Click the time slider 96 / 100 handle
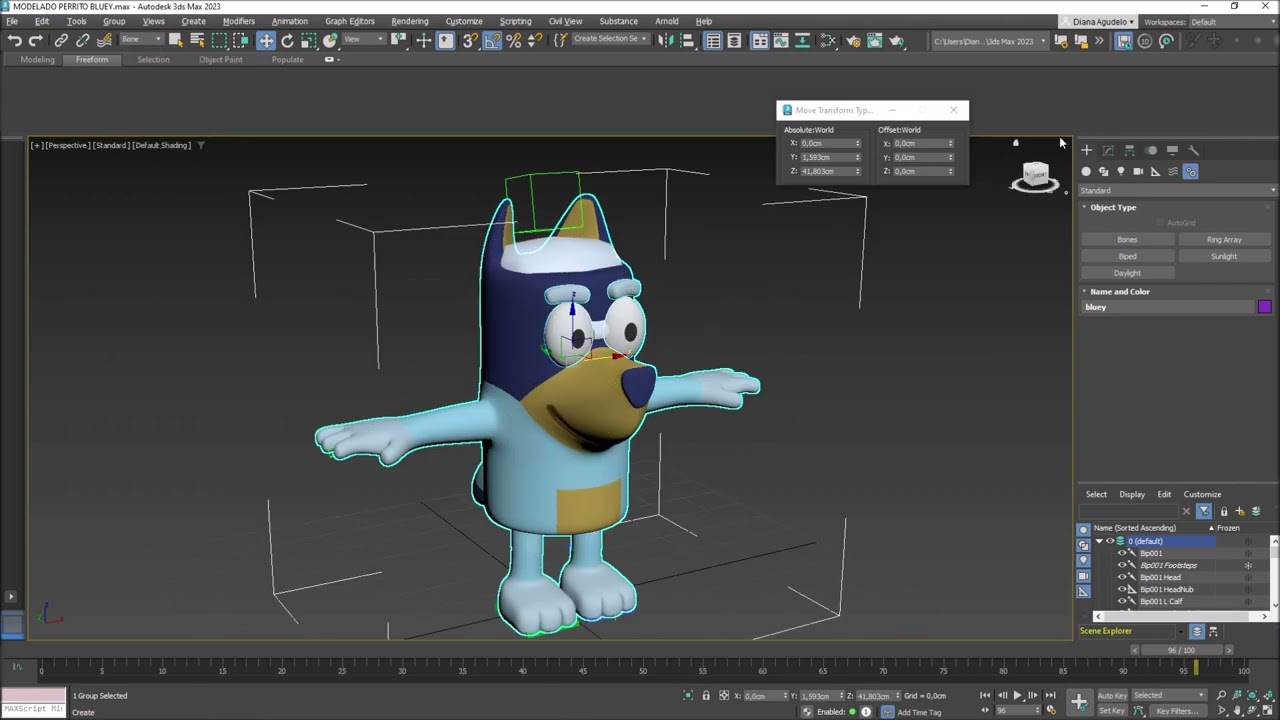The height and width of the screenshot is (720, 1280). click(x=1182, y=650)
